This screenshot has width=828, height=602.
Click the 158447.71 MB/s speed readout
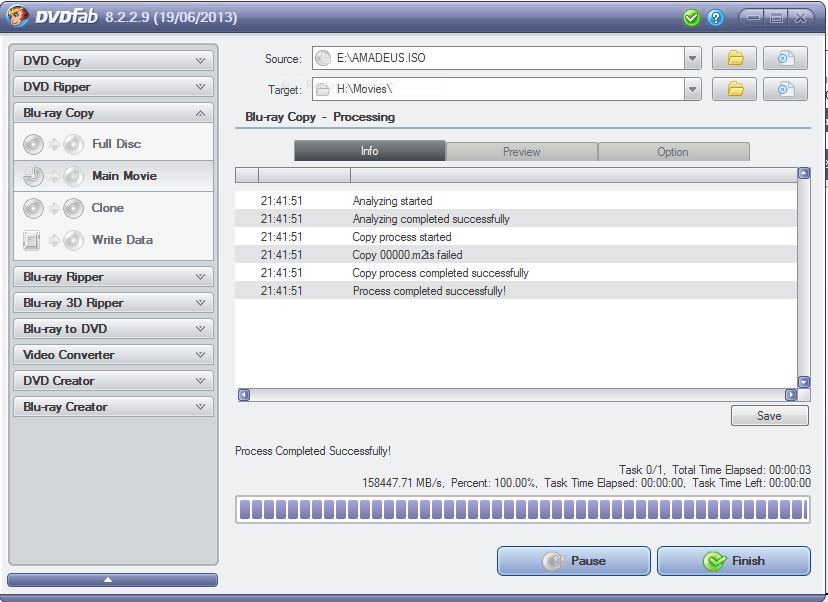coord(402,483)
